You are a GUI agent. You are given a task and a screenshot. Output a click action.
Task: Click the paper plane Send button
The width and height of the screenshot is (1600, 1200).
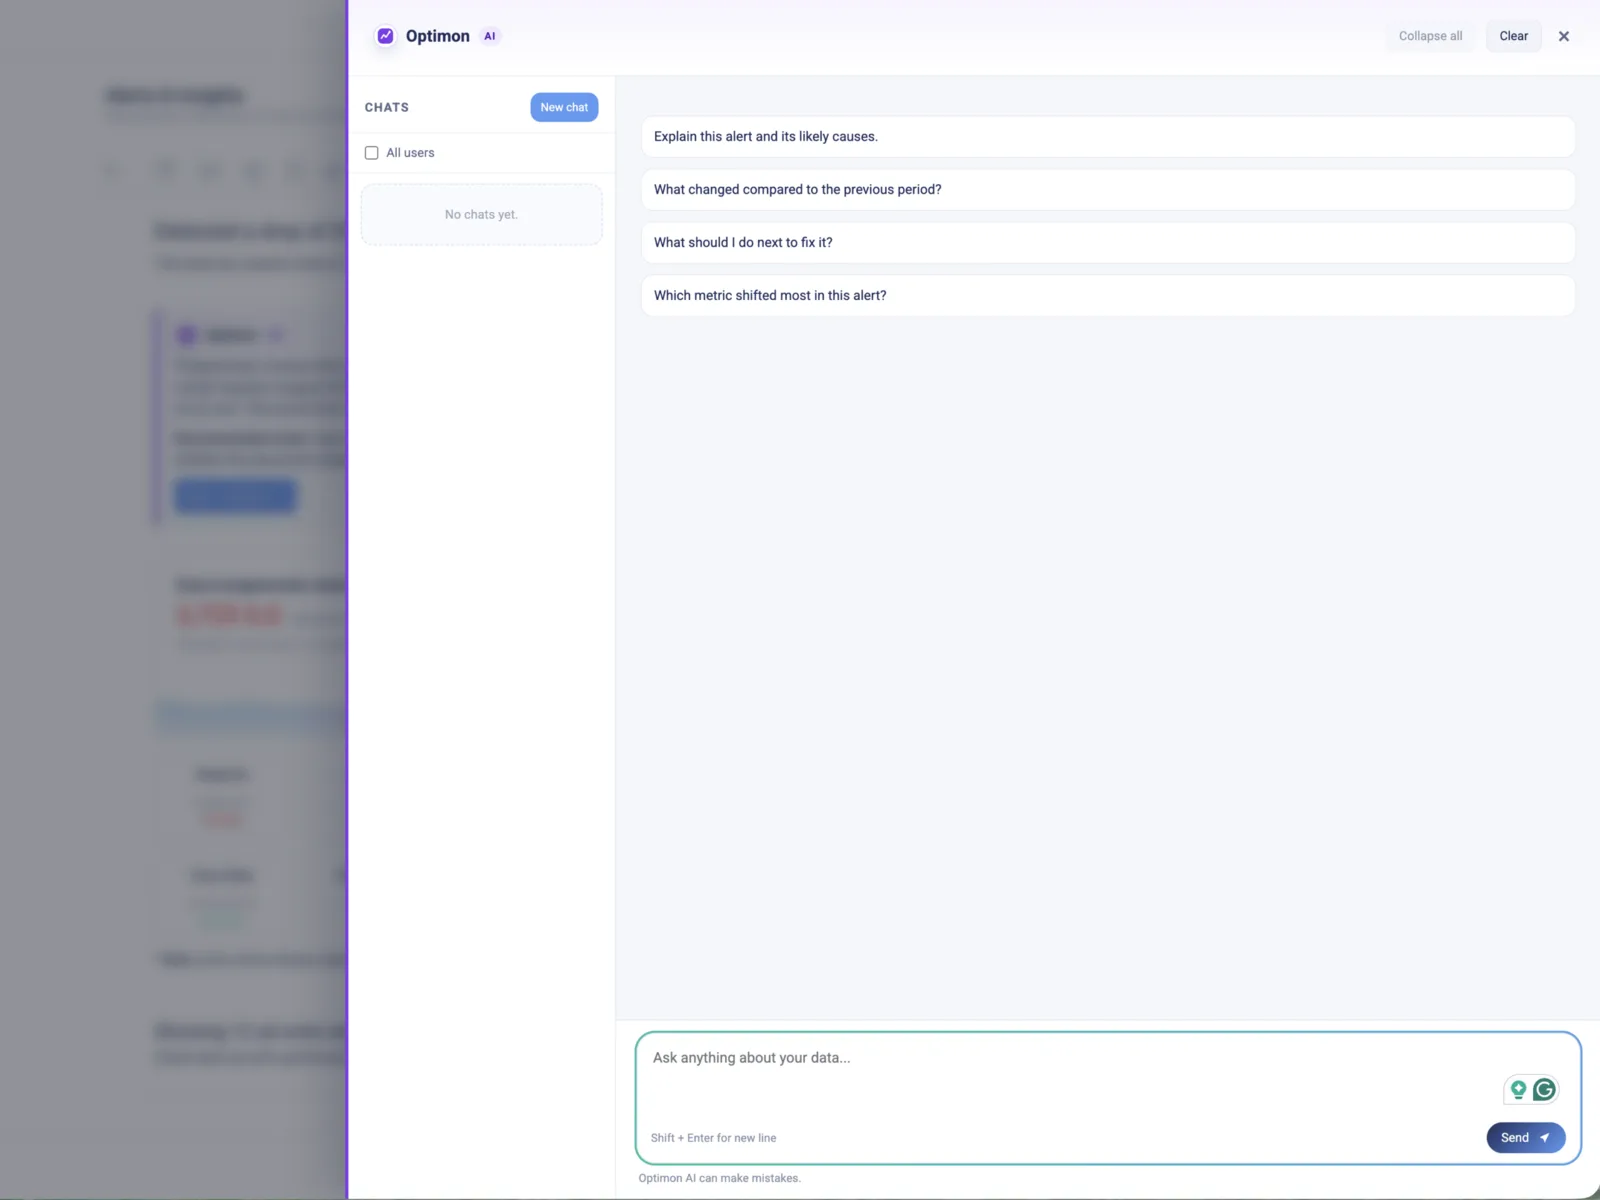pyautogui.click(x=1526, y=1138)
